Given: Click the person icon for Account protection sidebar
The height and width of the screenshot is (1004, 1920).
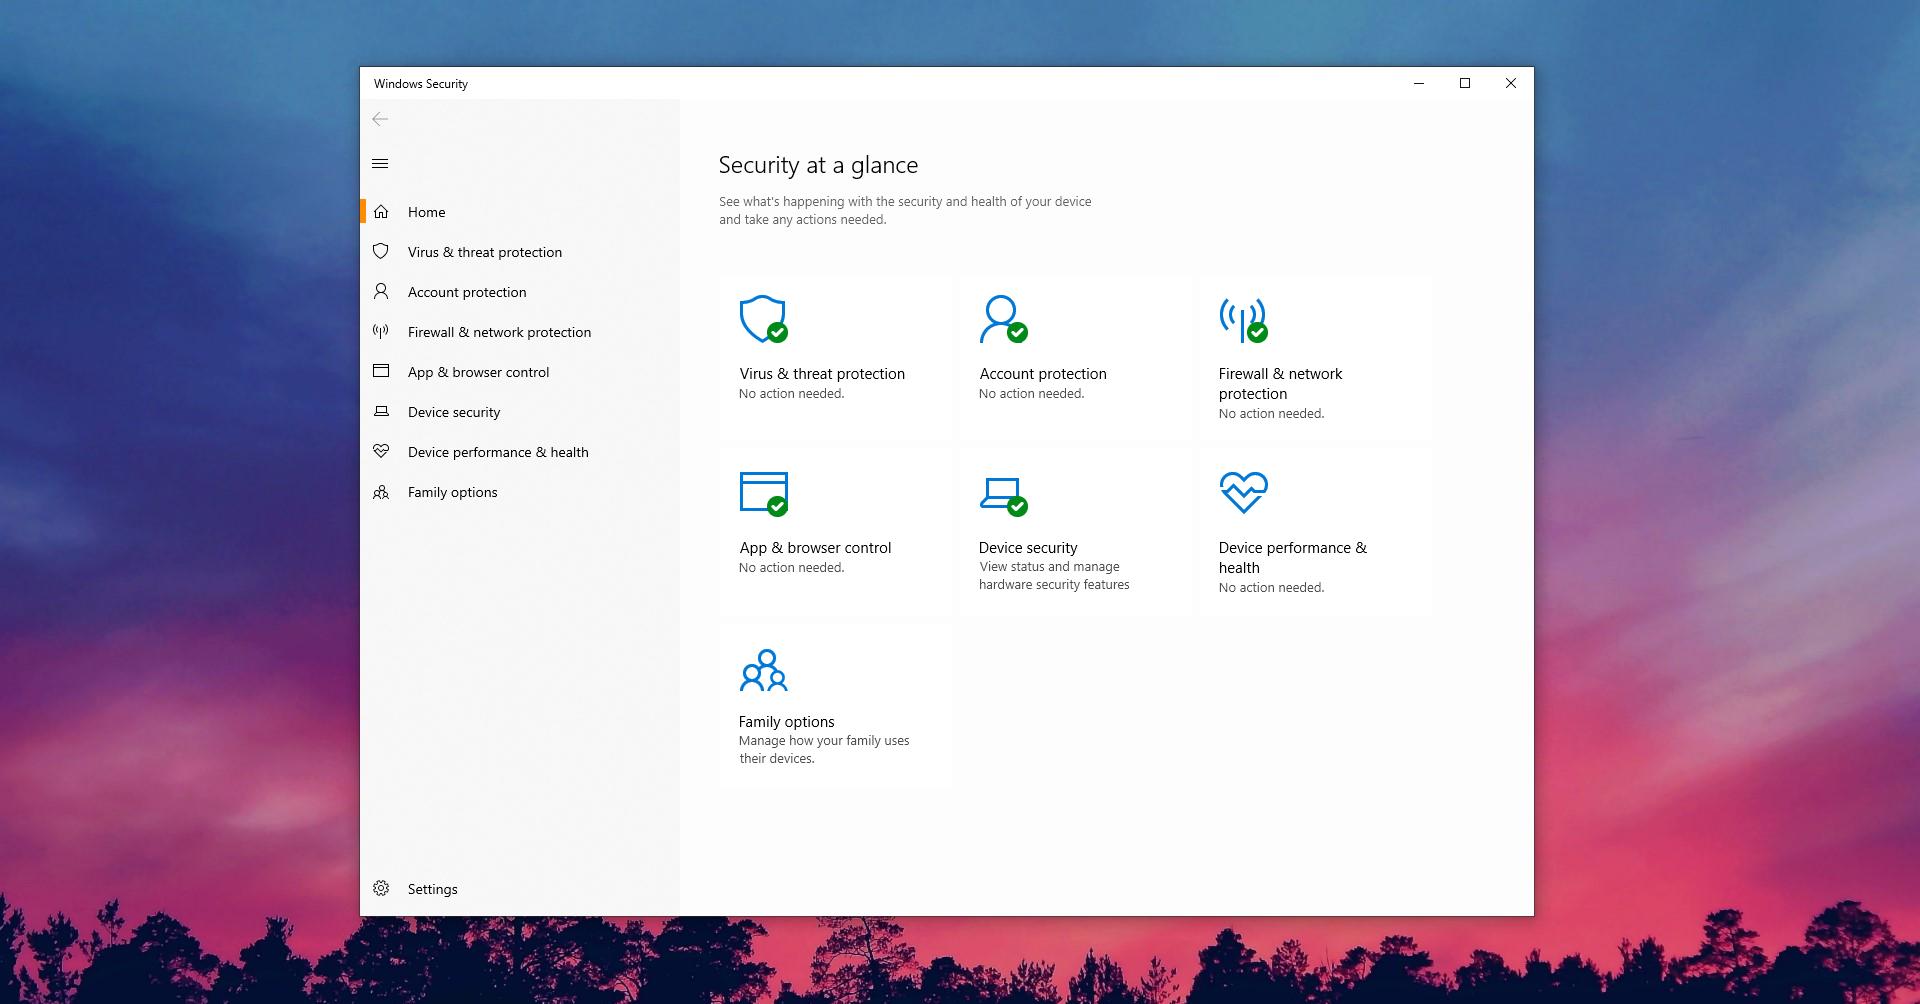Looking at the screenshot, I should (381, 292).
